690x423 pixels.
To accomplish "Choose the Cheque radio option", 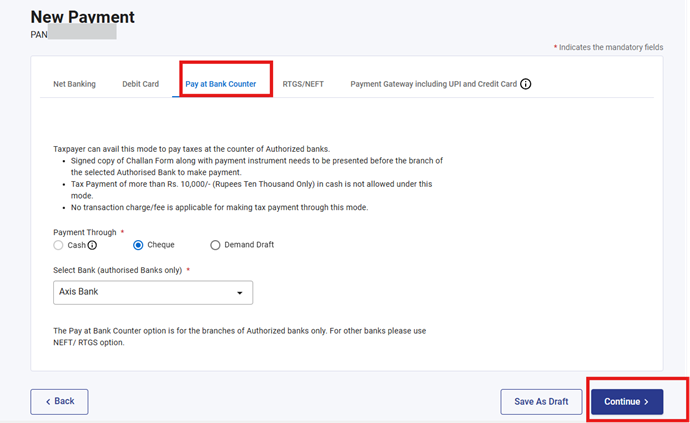I will 138,245.
